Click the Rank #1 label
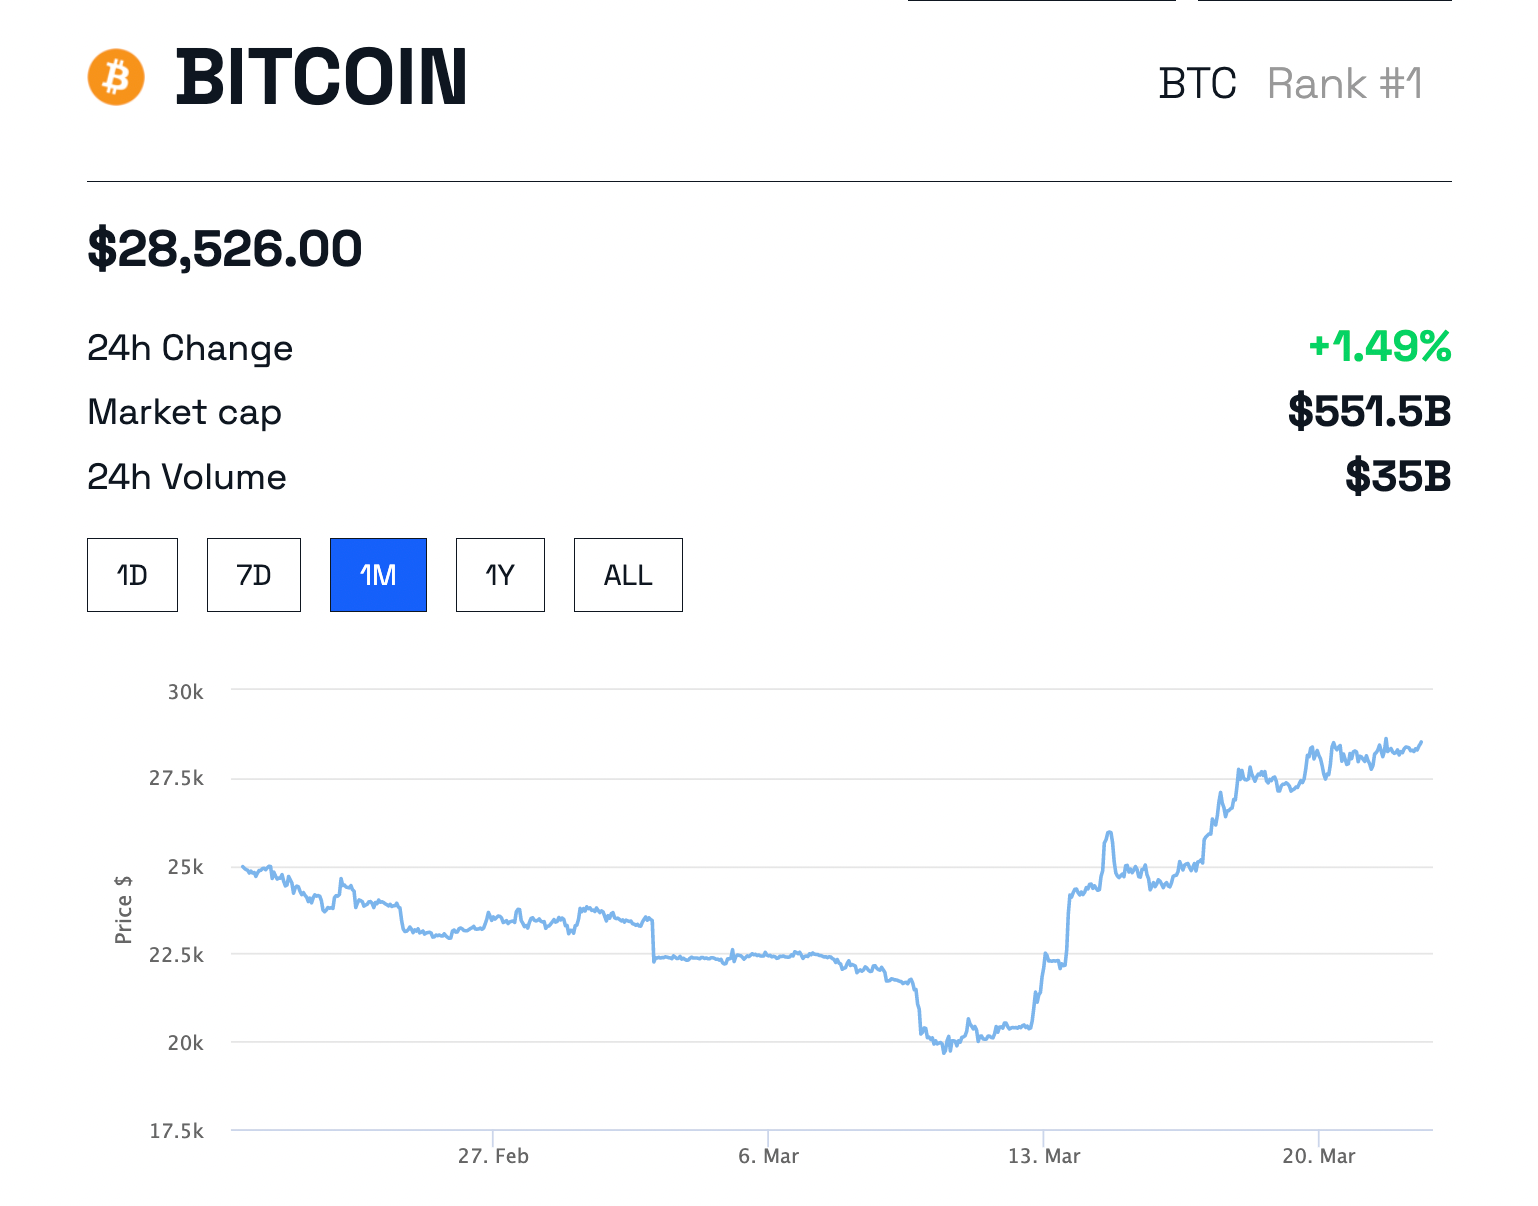This screenshot has height=1206, width=1538. (1345, 84)
